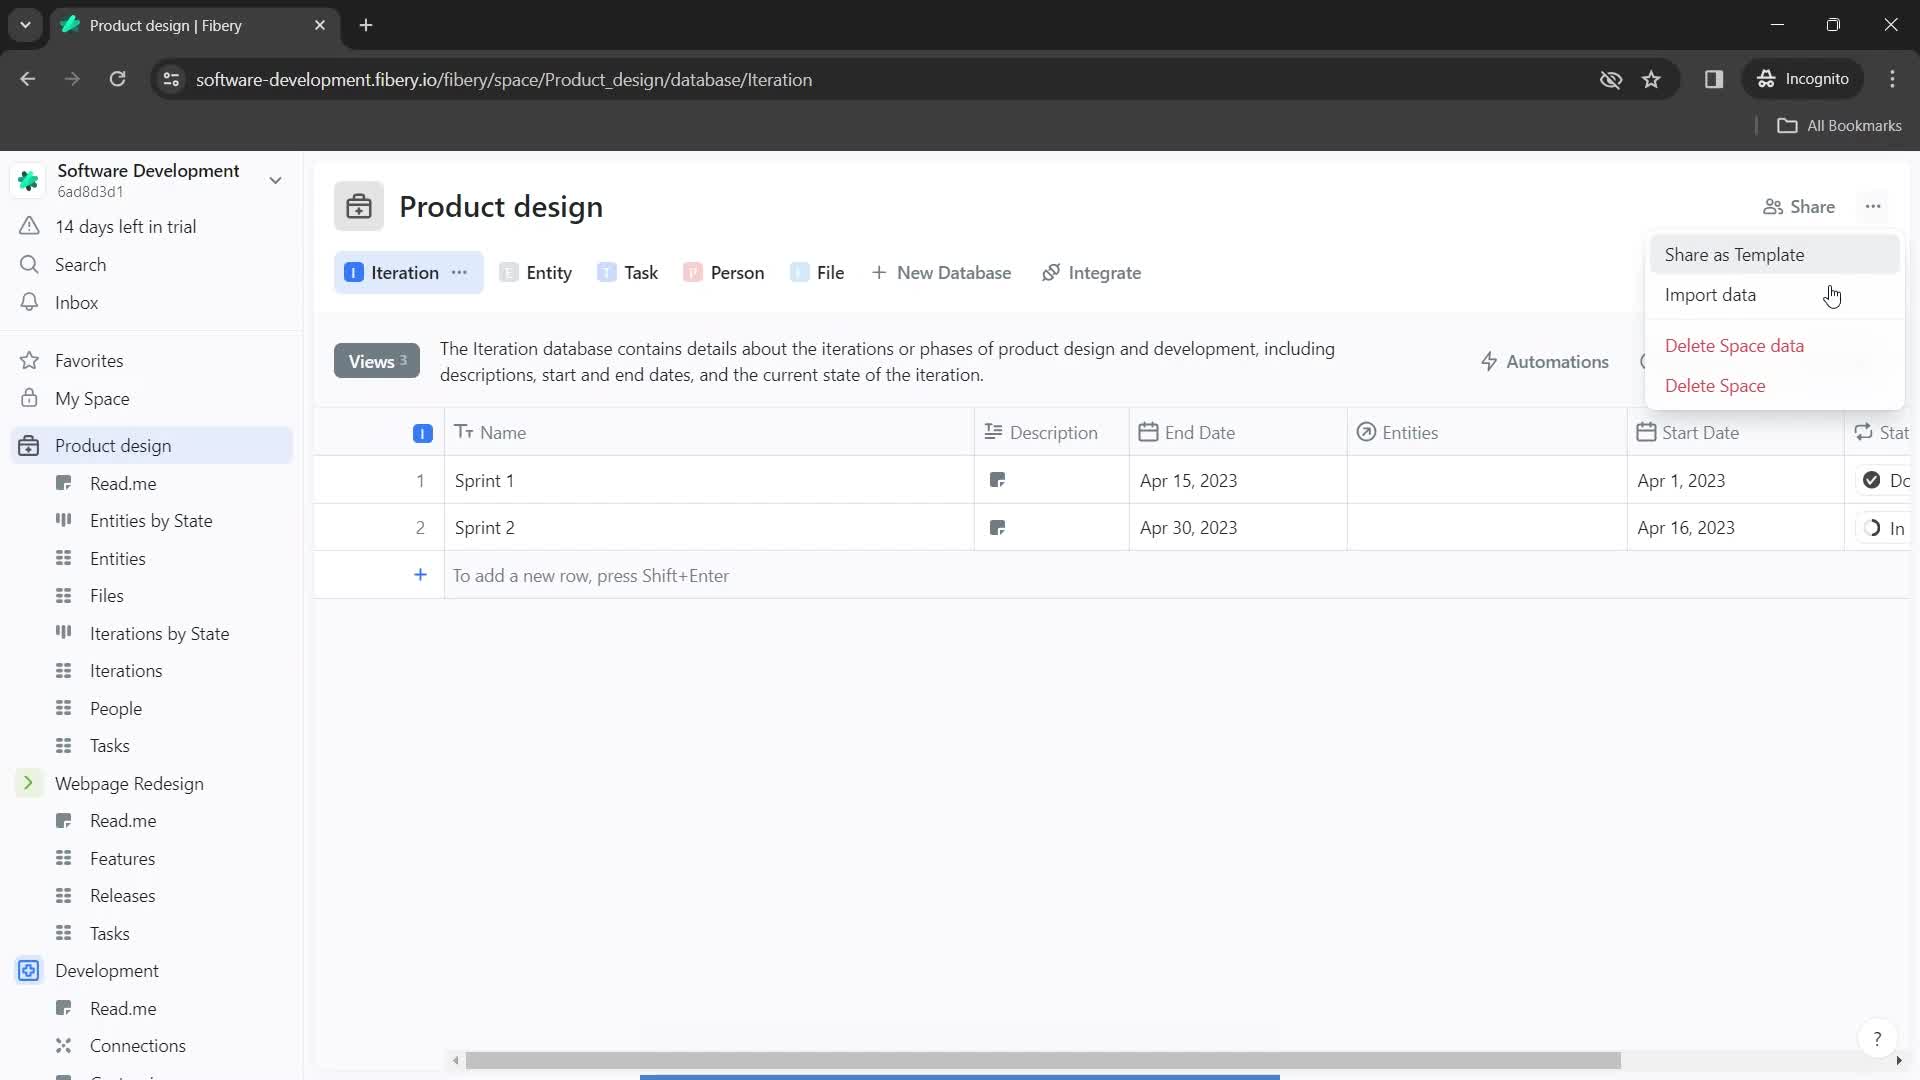The height and width of the screenshot is (1080, 1920).
Task: Switch to the Entity database tab
Action: pyautogui.click(x=536, y=273)
